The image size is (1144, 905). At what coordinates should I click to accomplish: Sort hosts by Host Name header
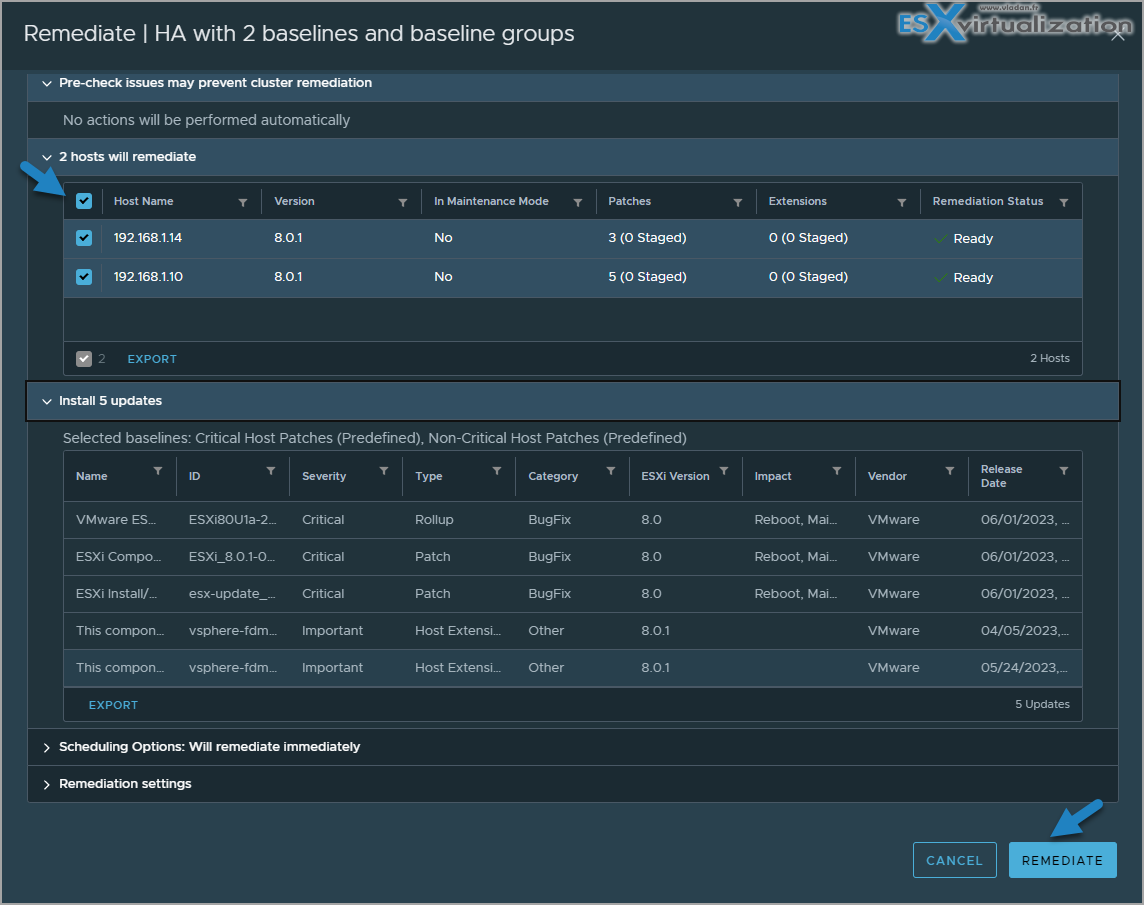point(144,201)
